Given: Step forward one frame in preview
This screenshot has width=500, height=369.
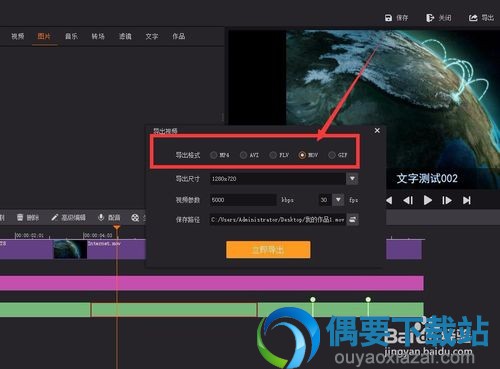Looking at the screenshot, I should pyautogui.click(x=447, y=200).
